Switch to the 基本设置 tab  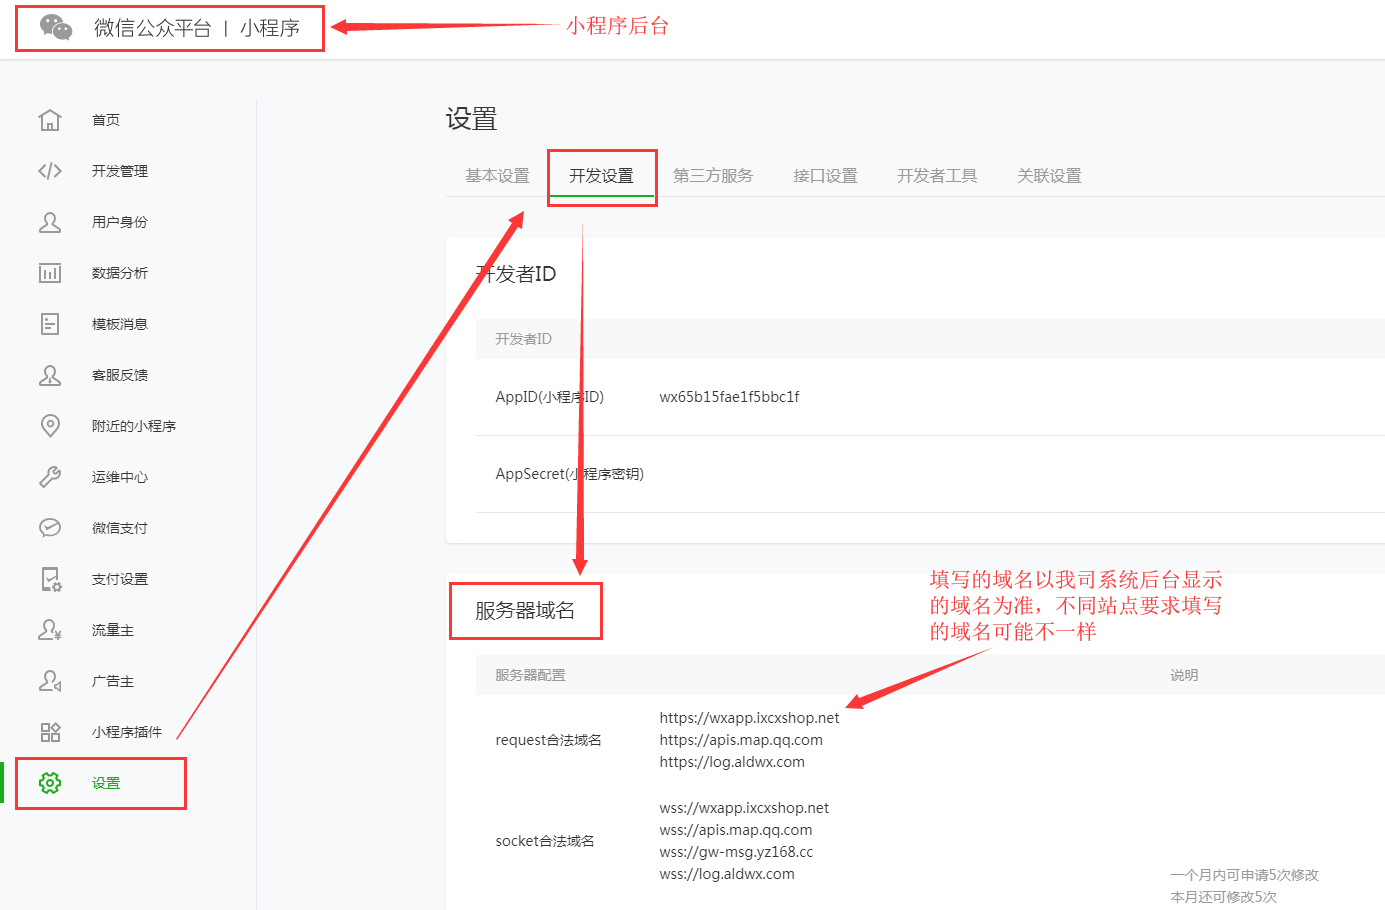point(497,176)
